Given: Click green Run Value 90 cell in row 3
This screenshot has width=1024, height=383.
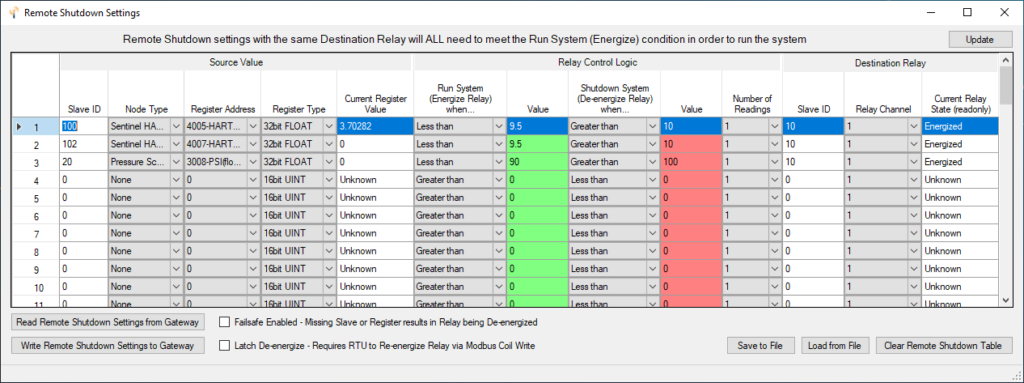Looking at the screenshot, I should click(x=537, y=161).
